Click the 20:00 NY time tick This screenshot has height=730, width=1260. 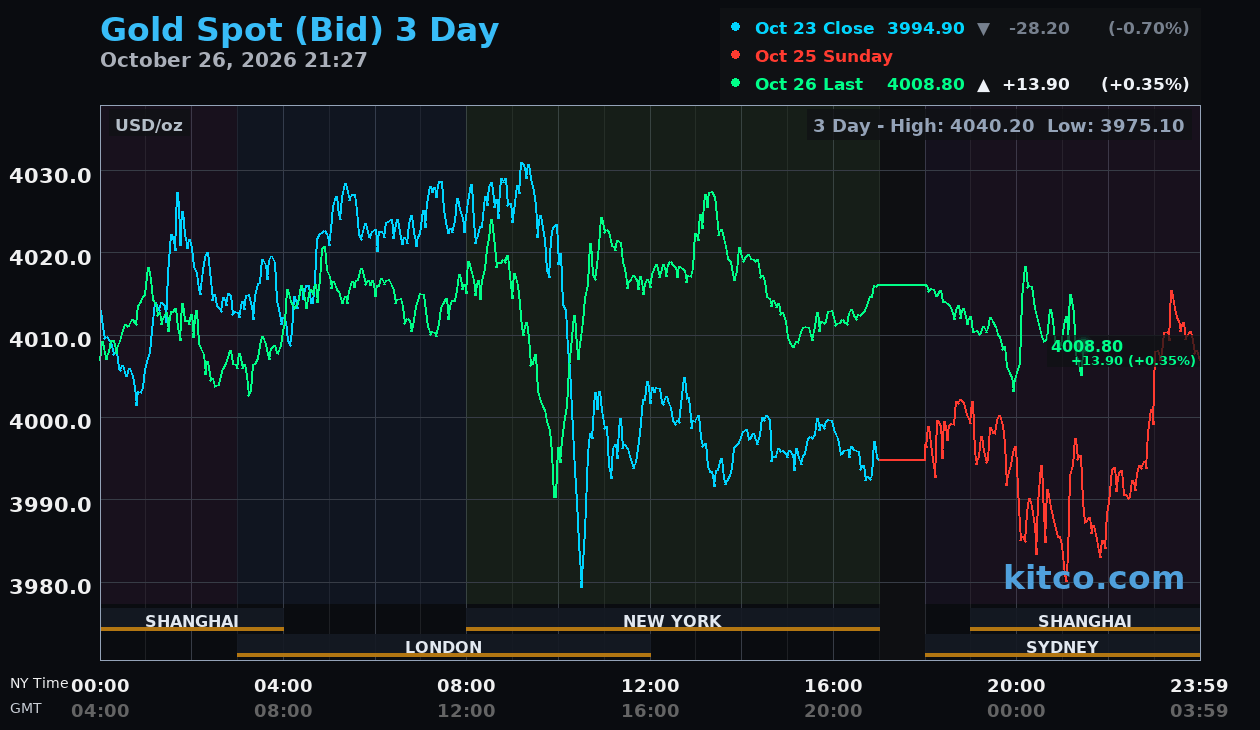1016,686
